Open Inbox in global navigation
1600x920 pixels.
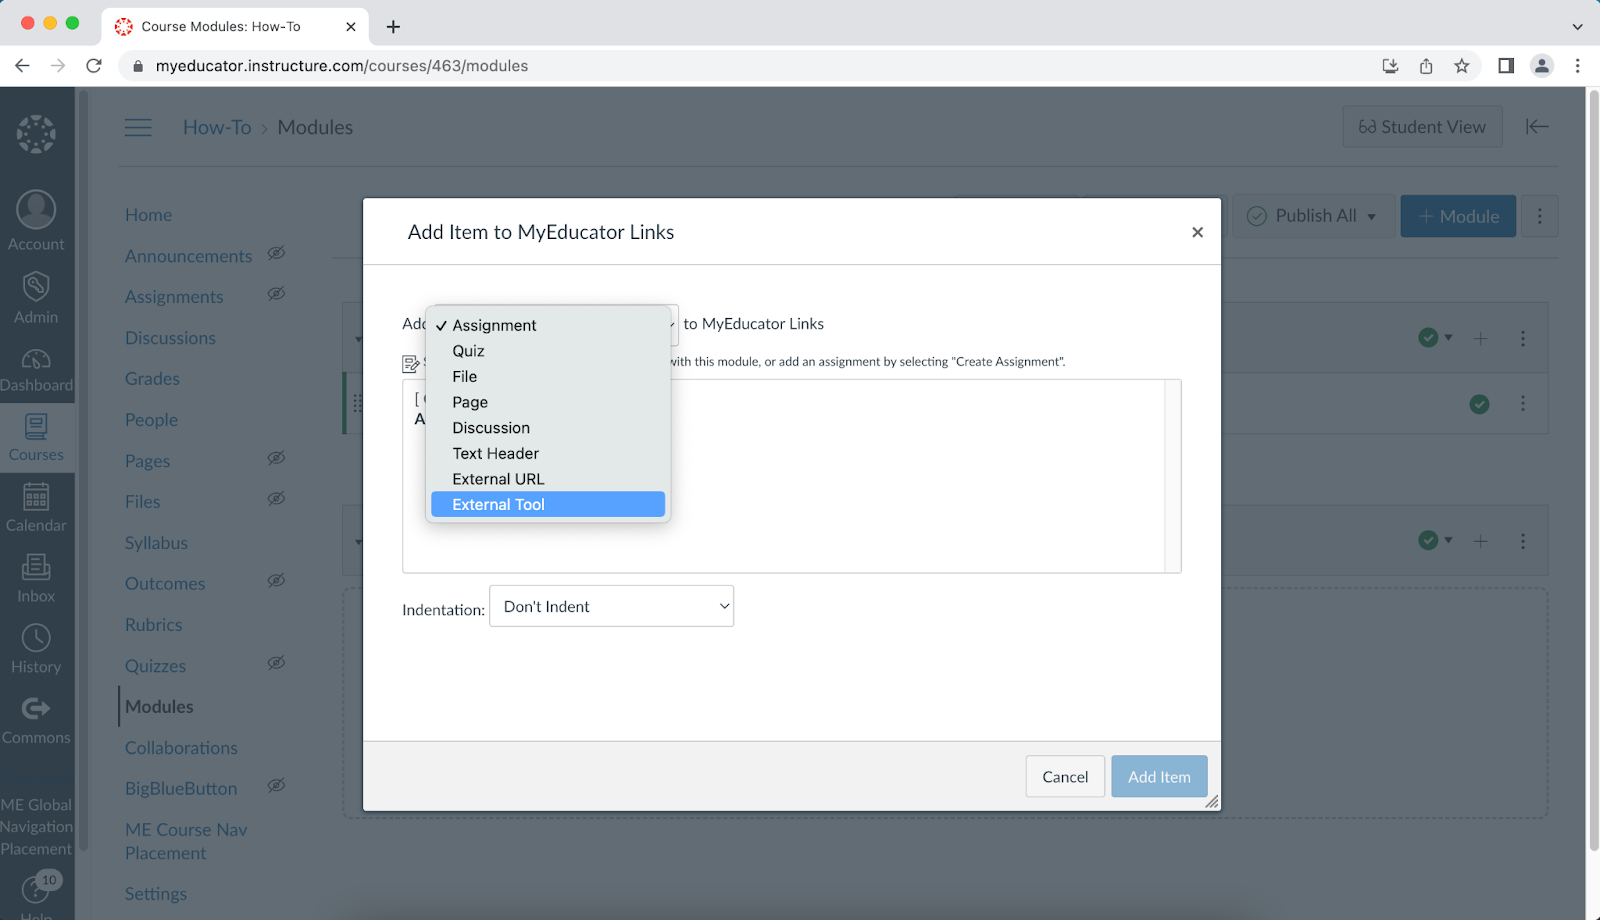pos(36,578)
